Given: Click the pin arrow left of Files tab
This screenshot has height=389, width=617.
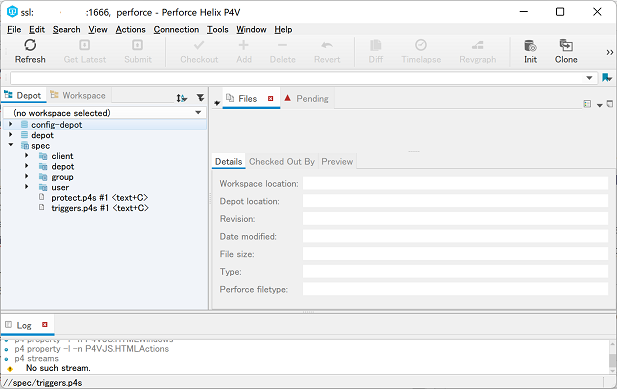Looking at the screenshot, I should [217, 103].
